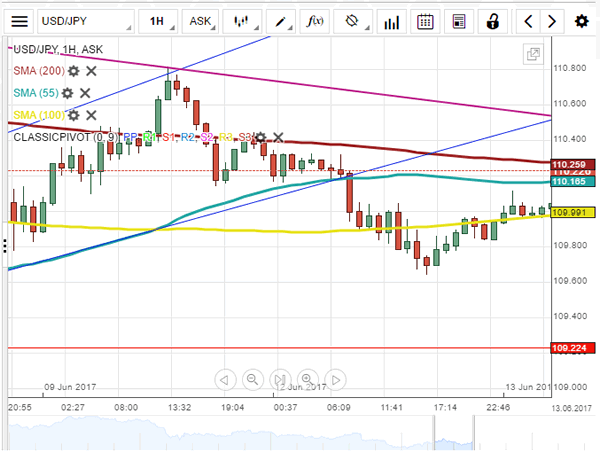The image size is (600, 453).
Task: Zoom out the chart with magnifier minus
Action: tap(253, 380)
